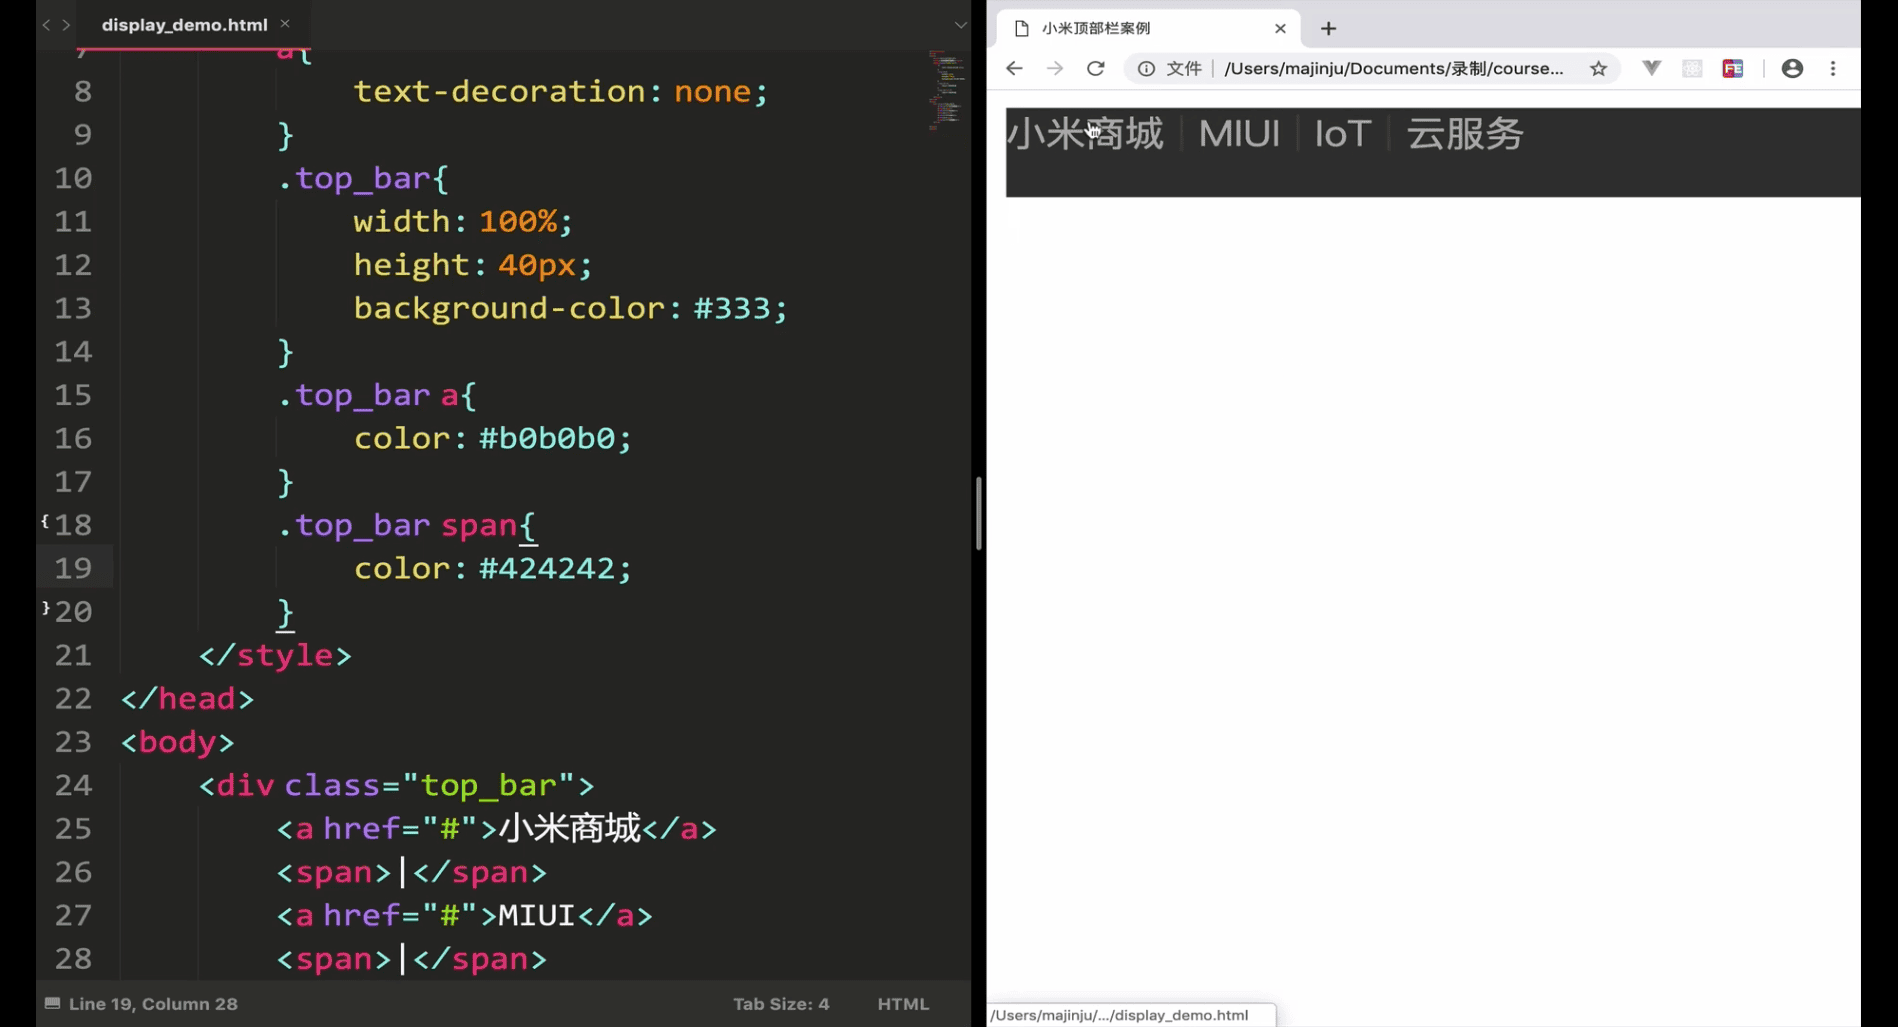Image resolution: width=1898 pixels, height=1027 pixels.
Task: Click the 小米商城 anchor in code
Action: tap(497, 828)
